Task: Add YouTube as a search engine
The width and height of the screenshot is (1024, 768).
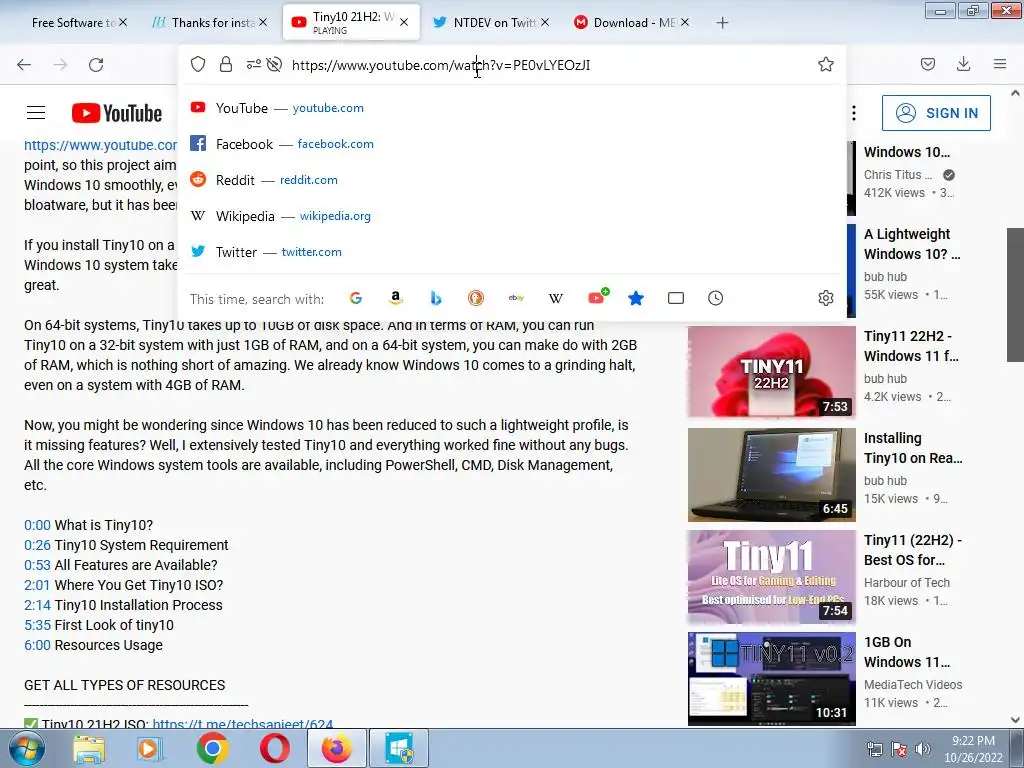Action: 598,297
